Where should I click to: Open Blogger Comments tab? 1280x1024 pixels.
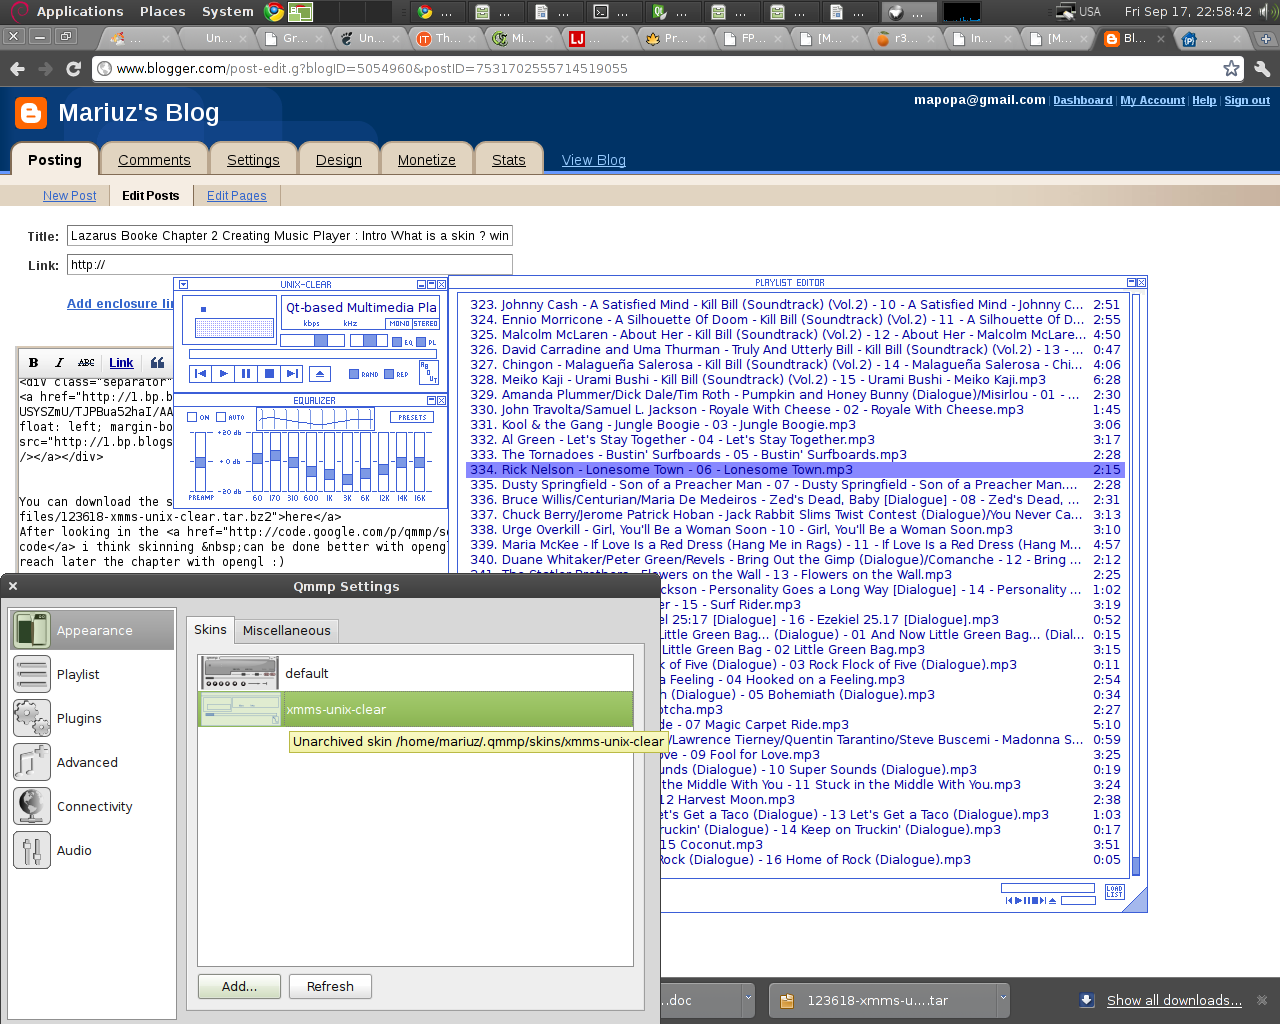point(154,160)
